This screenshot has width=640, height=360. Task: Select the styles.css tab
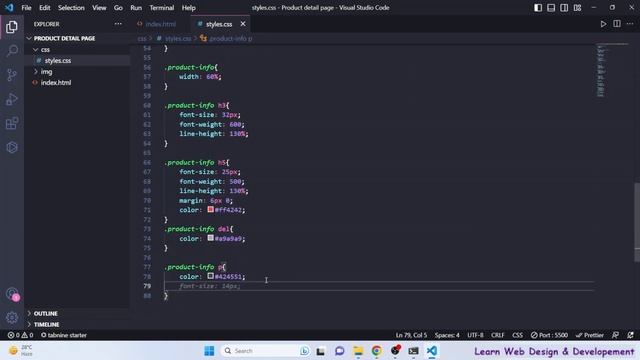pyautogui.click(x=219, y=24)
